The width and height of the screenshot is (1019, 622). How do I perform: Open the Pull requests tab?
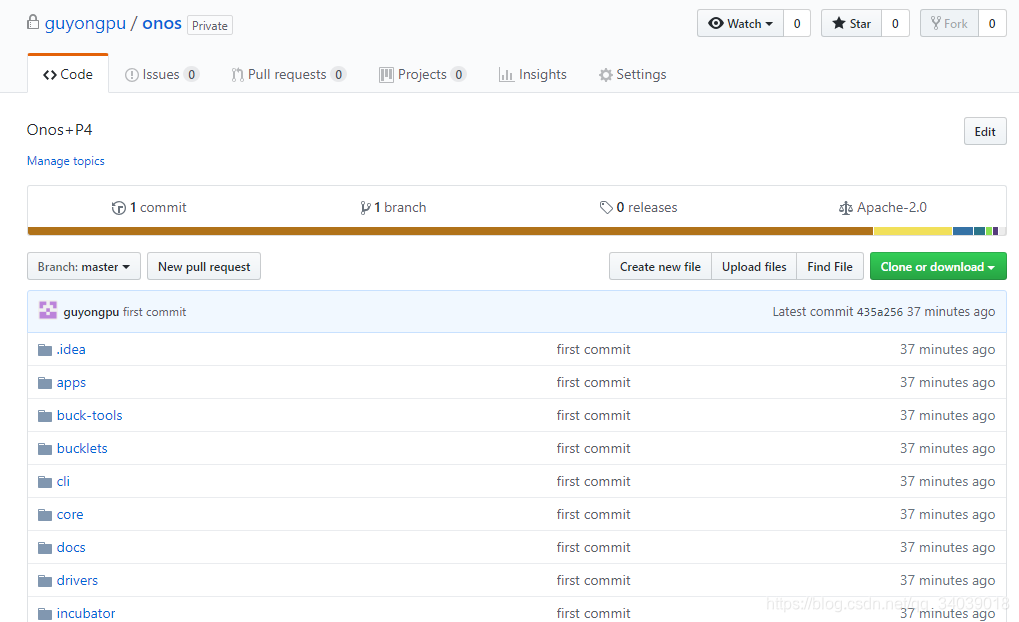[x=288, y=75]
